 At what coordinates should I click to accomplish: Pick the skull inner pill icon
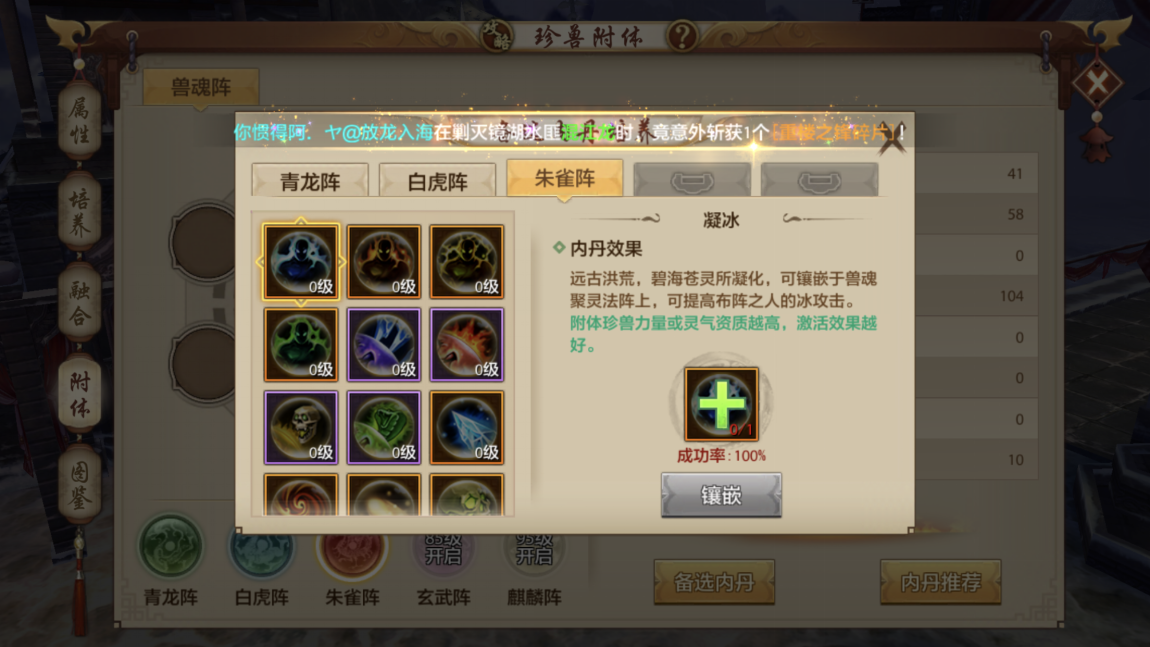coord(301,428)
